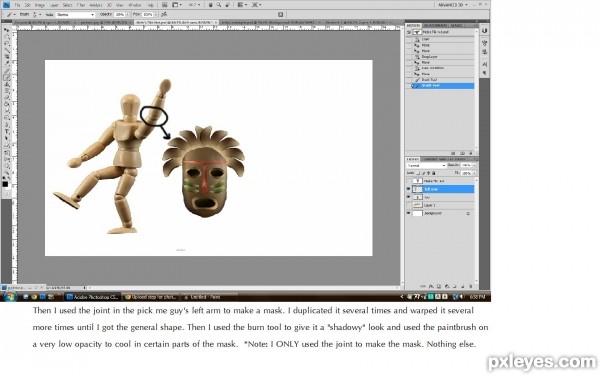Set the history brush source at the snapshot
Screen dimensions: 600x375
[x=409, y=32]
